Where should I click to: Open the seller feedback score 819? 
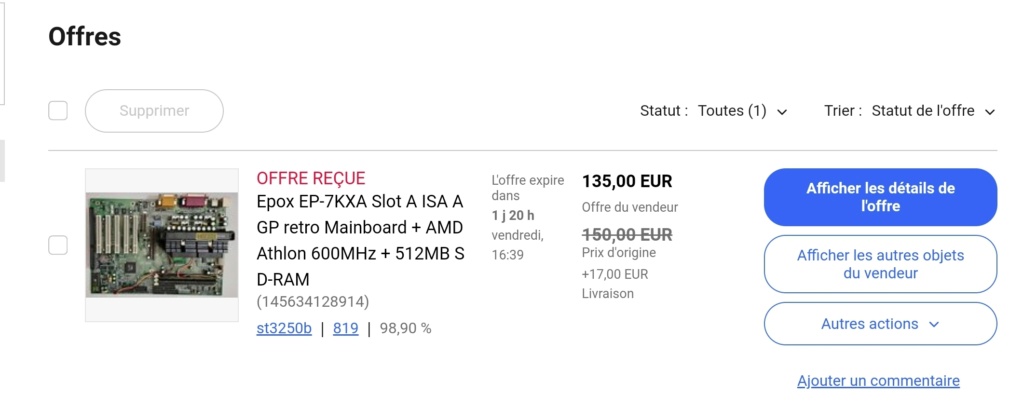tap(346, 328)
